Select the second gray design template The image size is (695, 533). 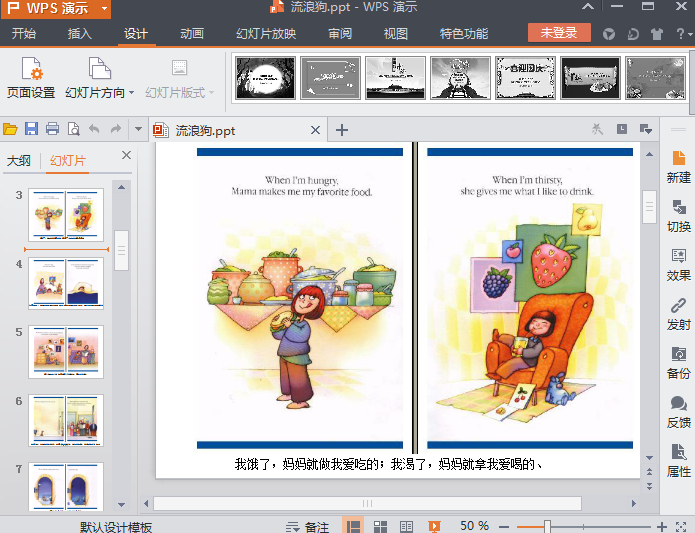[330, 78]
